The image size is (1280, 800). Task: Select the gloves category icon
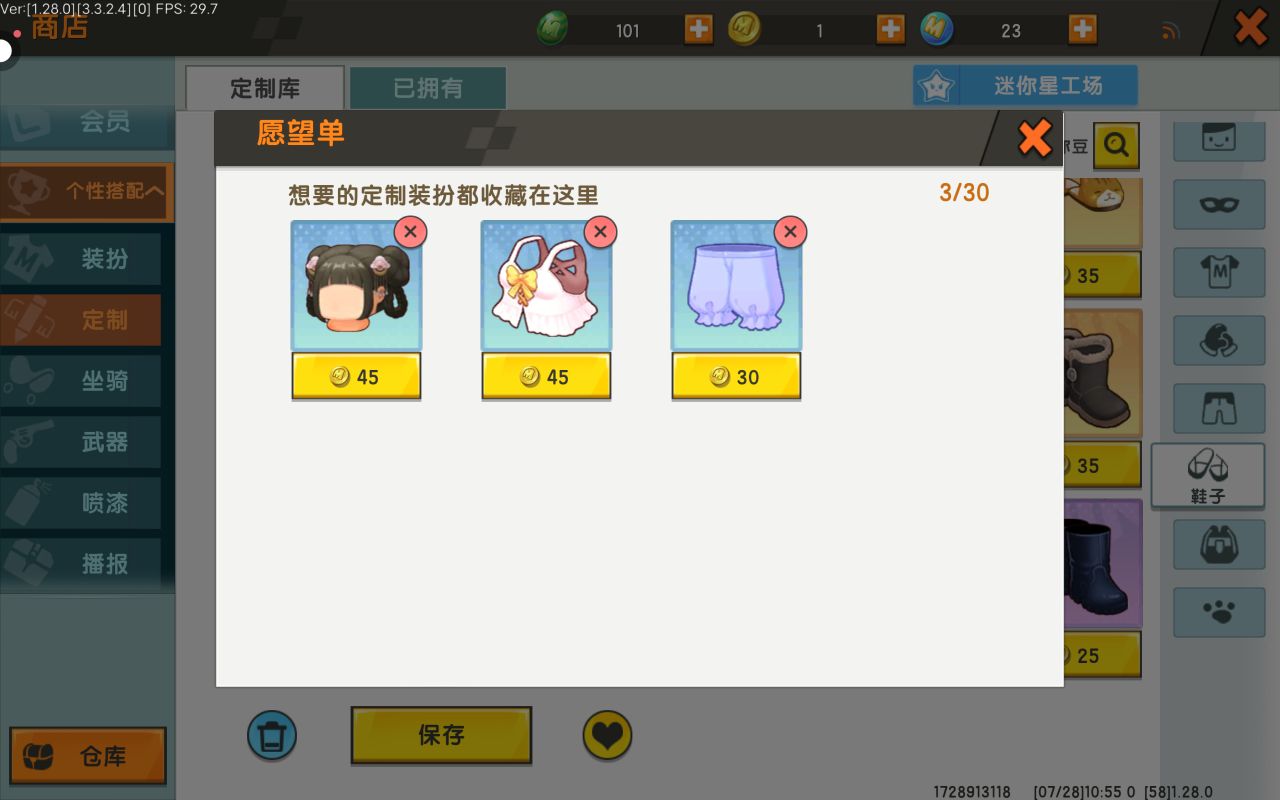[1218, 340]
